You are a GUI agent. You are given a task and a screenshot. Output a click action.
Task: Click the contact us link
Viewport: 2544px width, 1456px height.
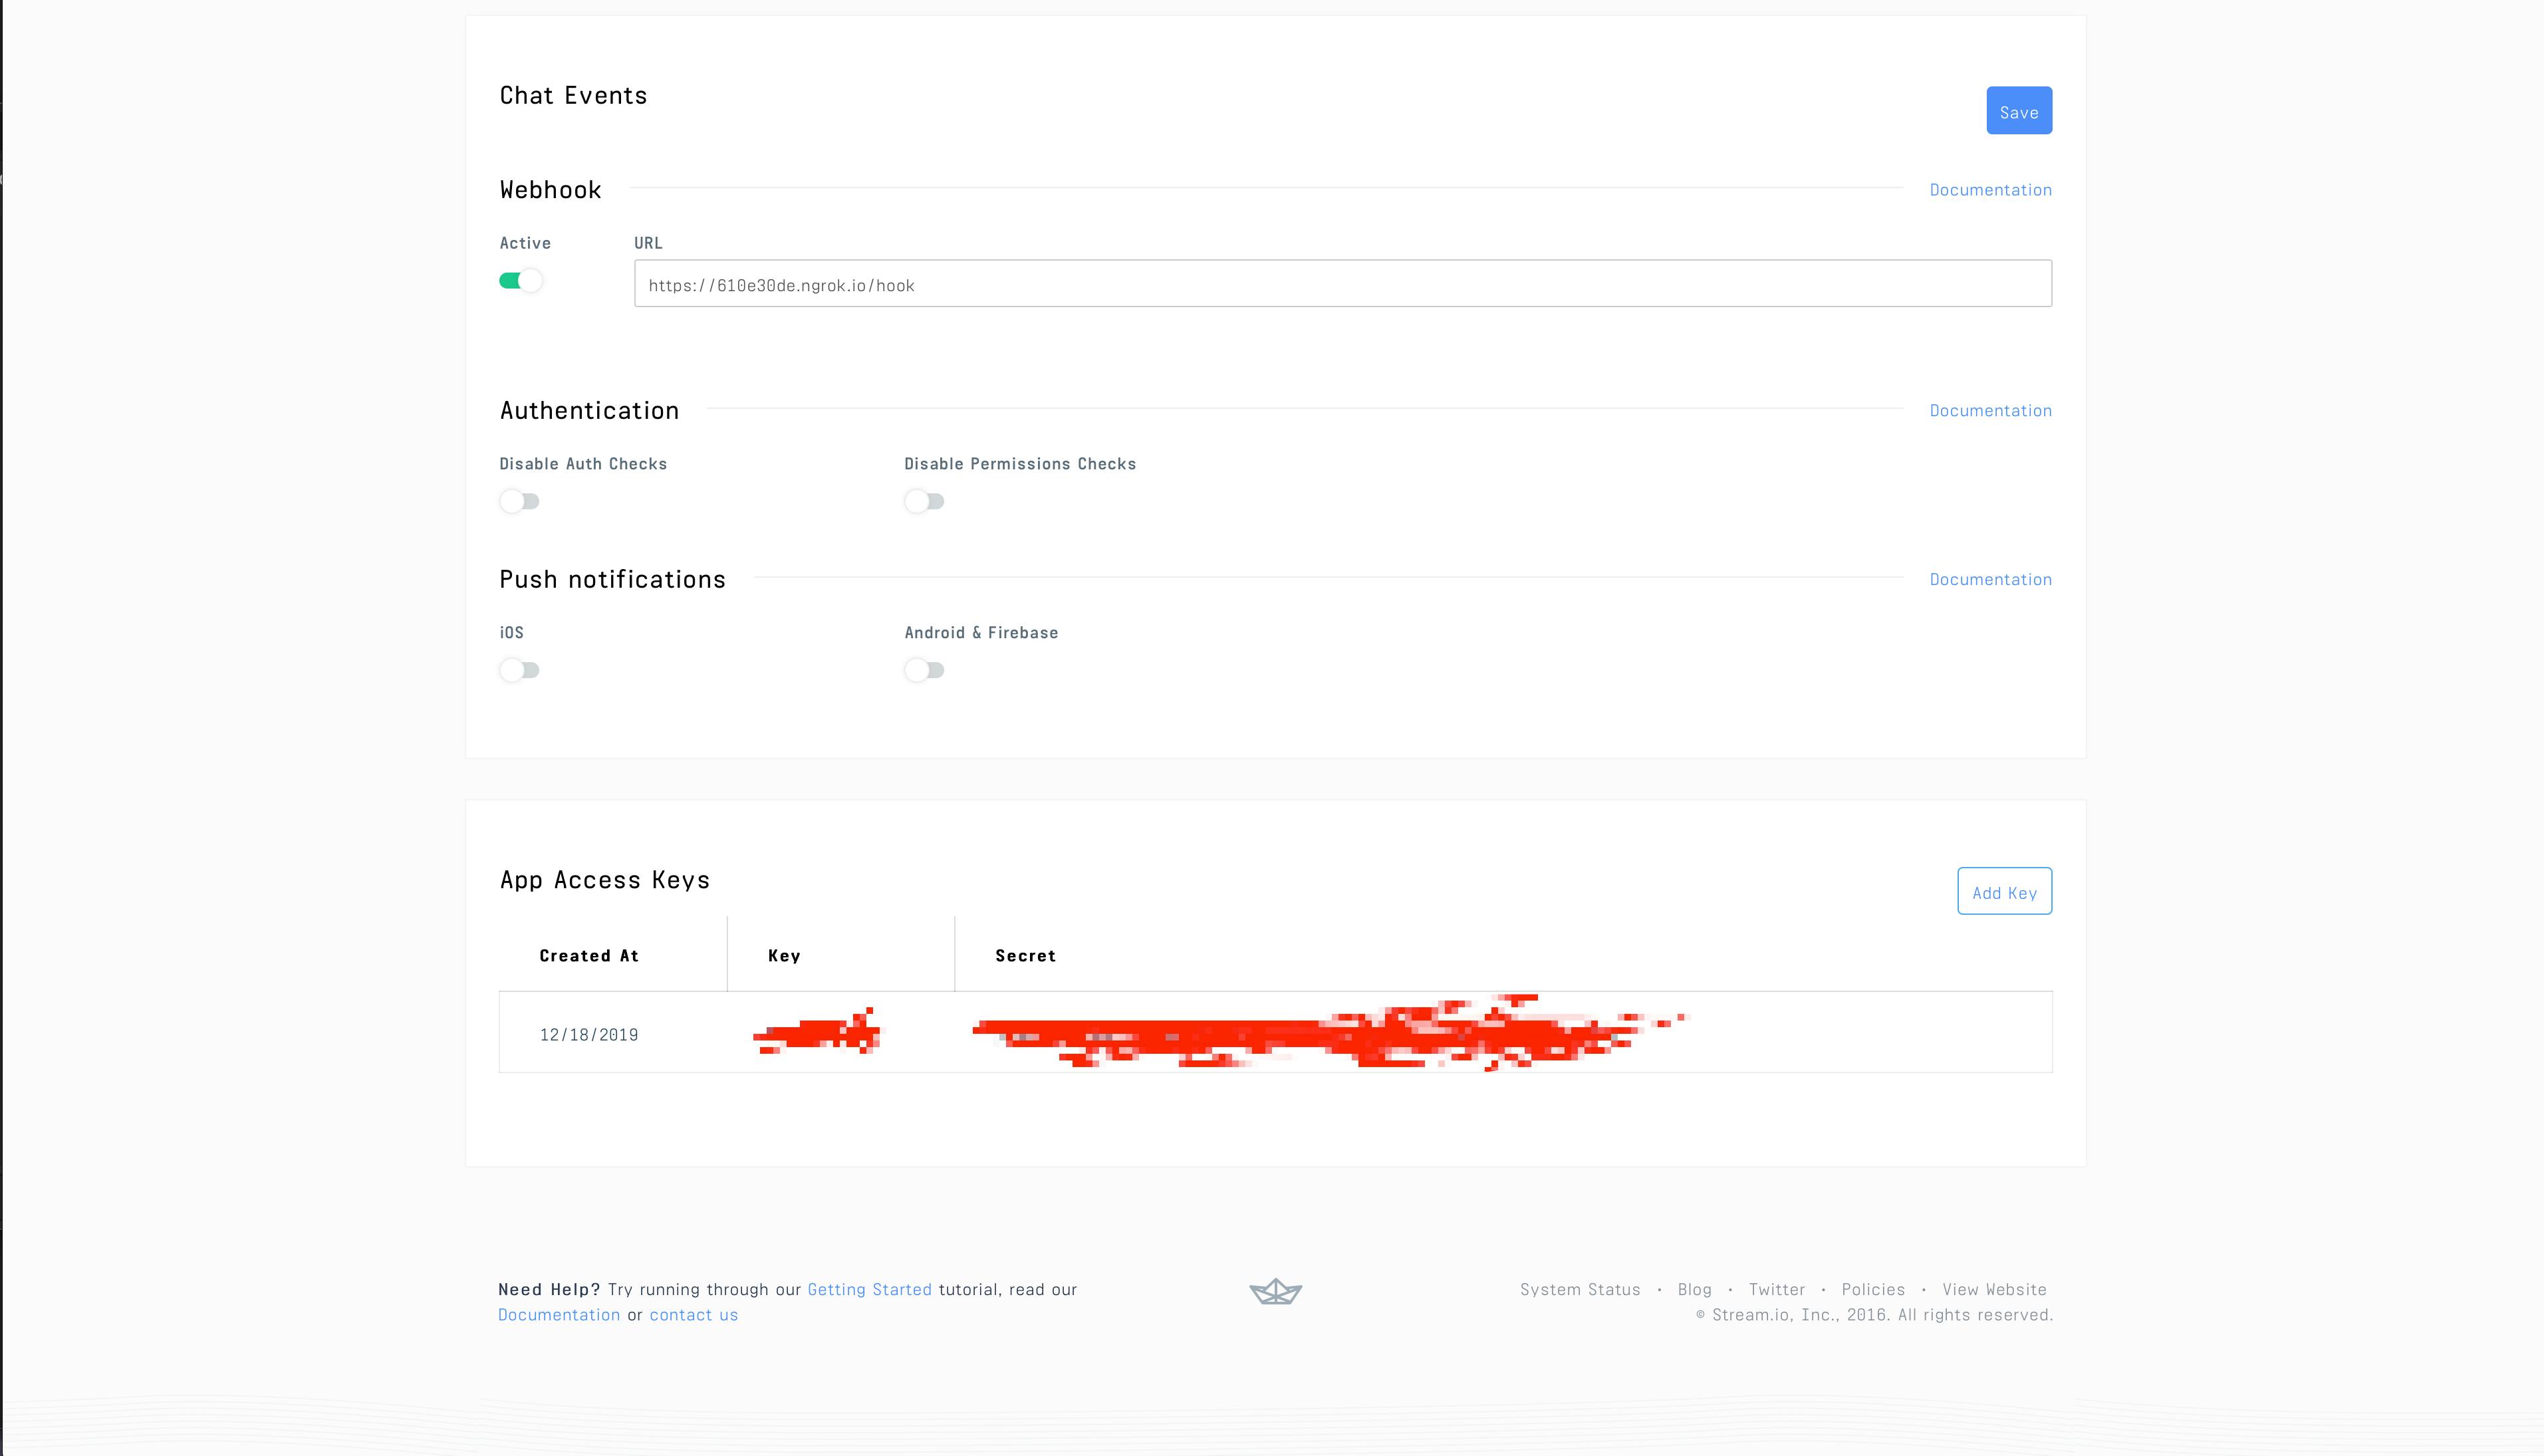(x=693, y=1314)
